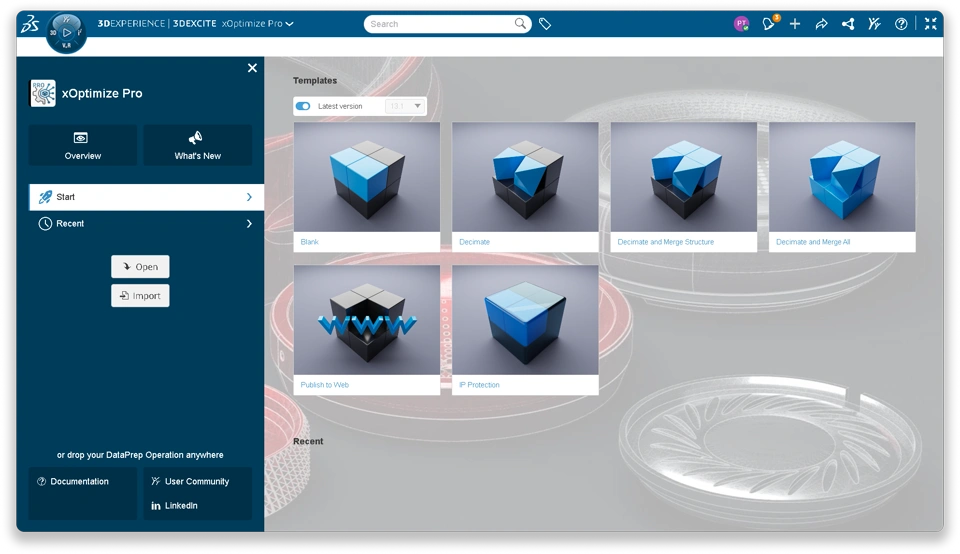960x554 pixels.
Task: Click the plus add icon
Action: (795, 24)
